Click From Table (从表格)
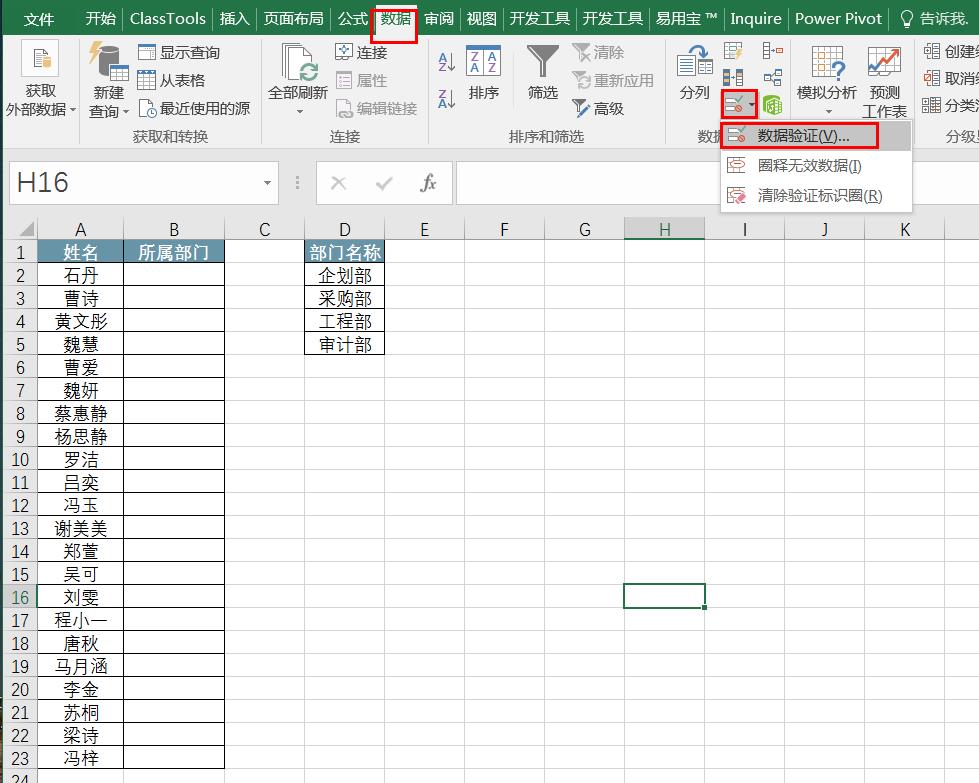Screen dimensions: 979x783 click(x=172, y=80)
